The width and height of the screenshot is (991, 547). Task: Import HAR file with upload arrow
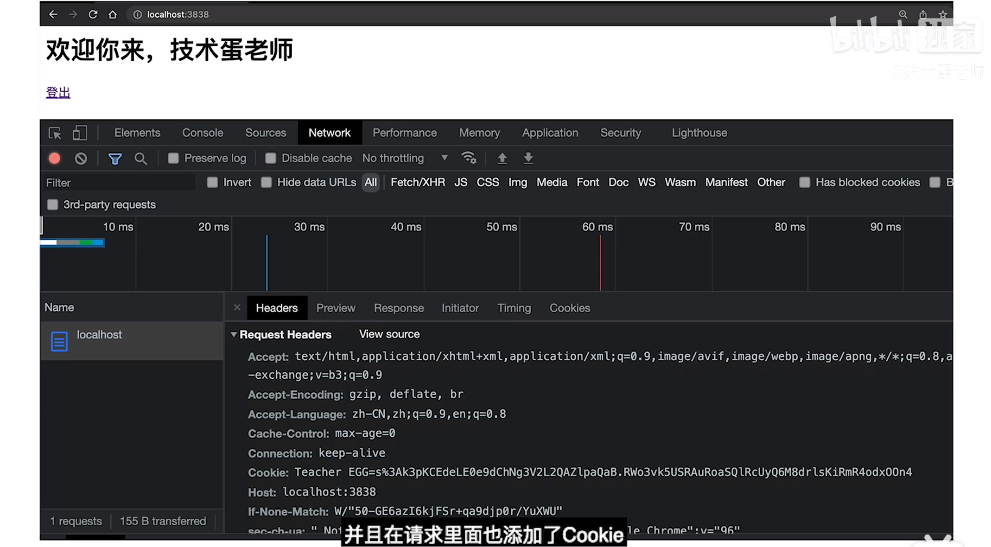(x=502, y=158)
